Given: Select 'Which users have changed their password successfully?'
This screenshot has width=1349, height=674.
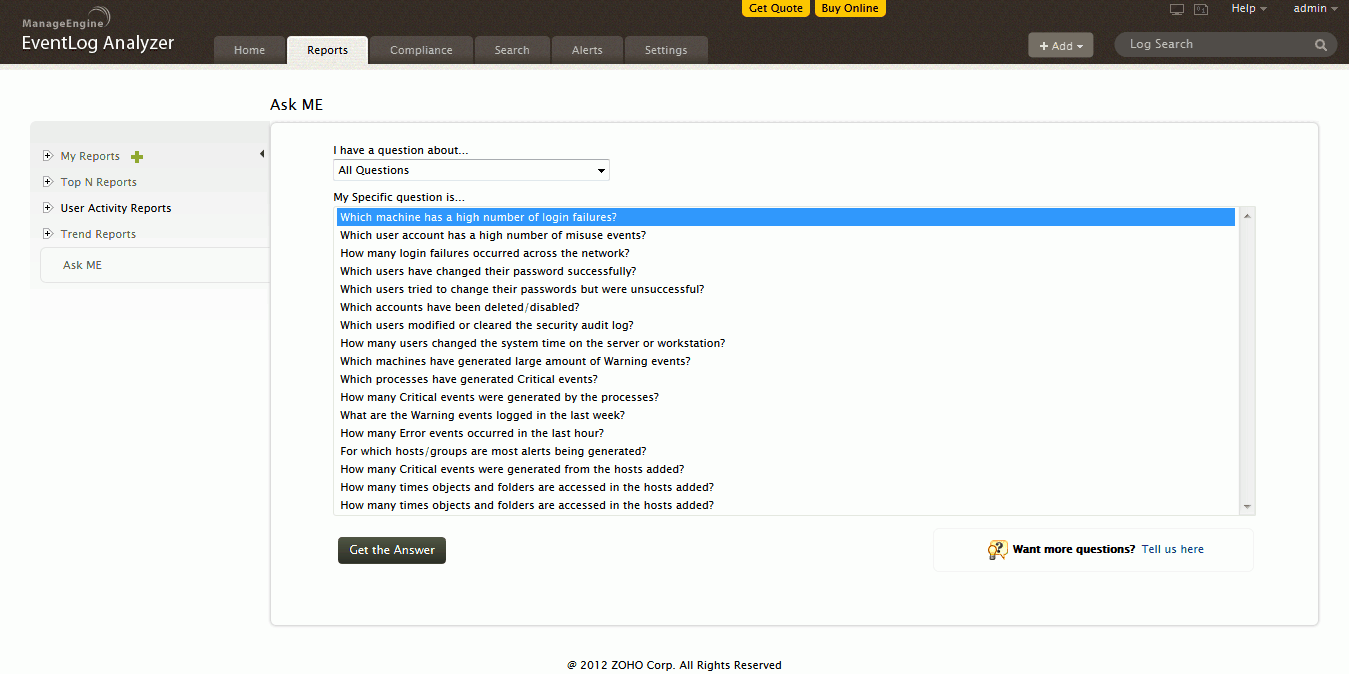Looking at the screenshot, I should click(x=786, y=271).
